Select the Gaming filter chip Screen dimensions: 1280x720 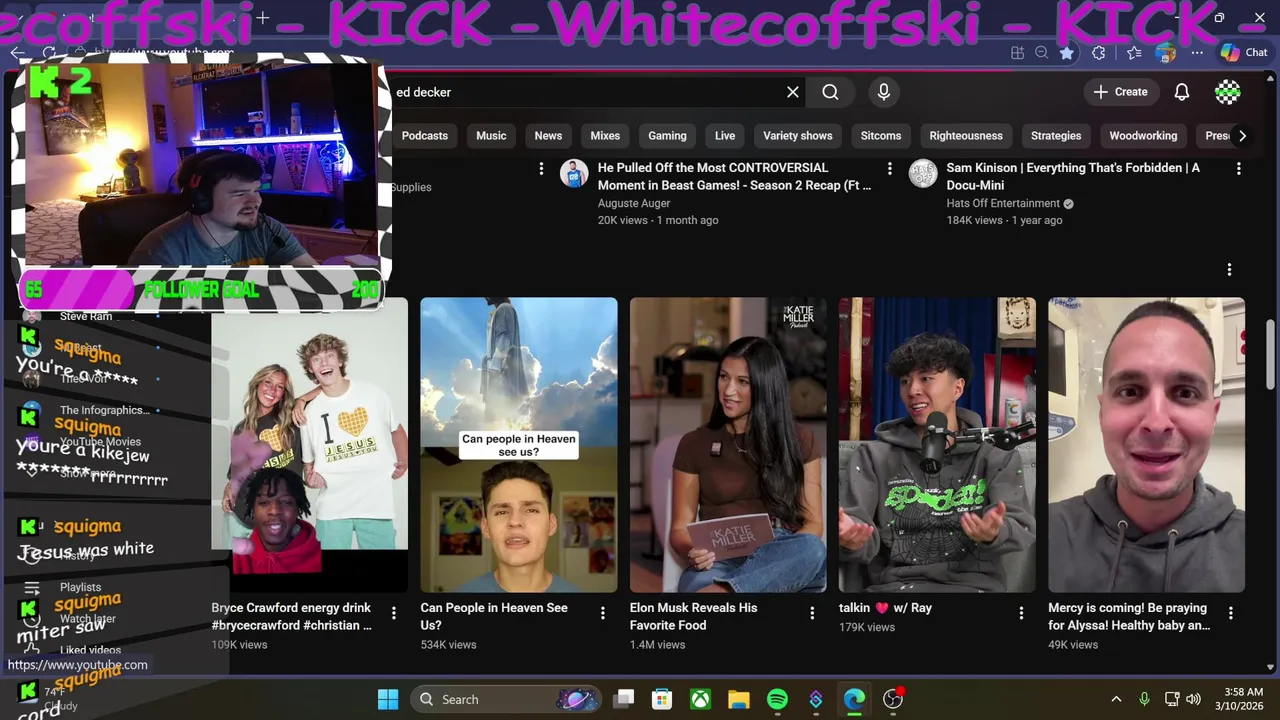pos(667,136)
